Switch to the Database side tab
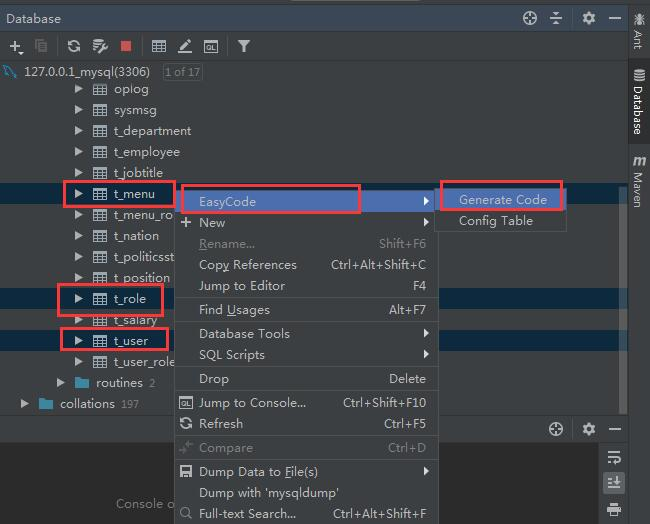This screenshot has height=524, width=650. tap(639, 102)
